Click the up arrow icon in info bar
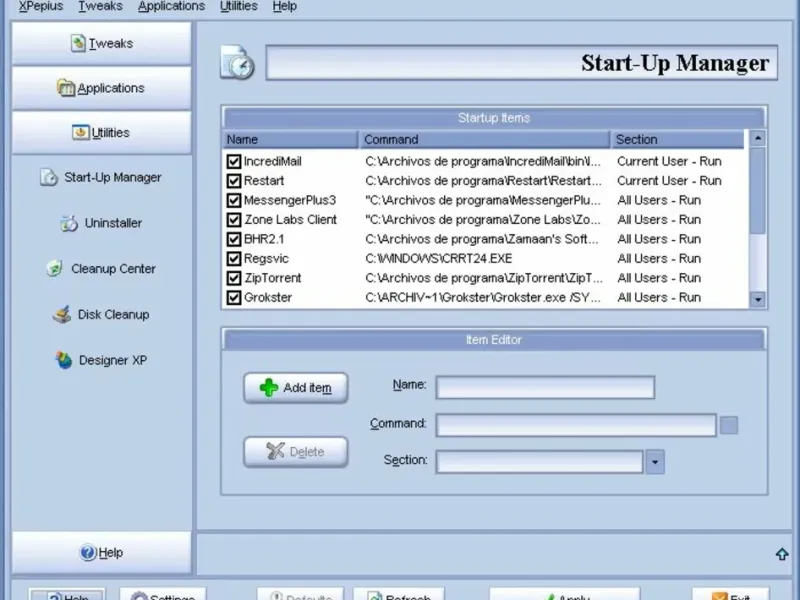Screen dimensions: 800x600 point(782,554)
